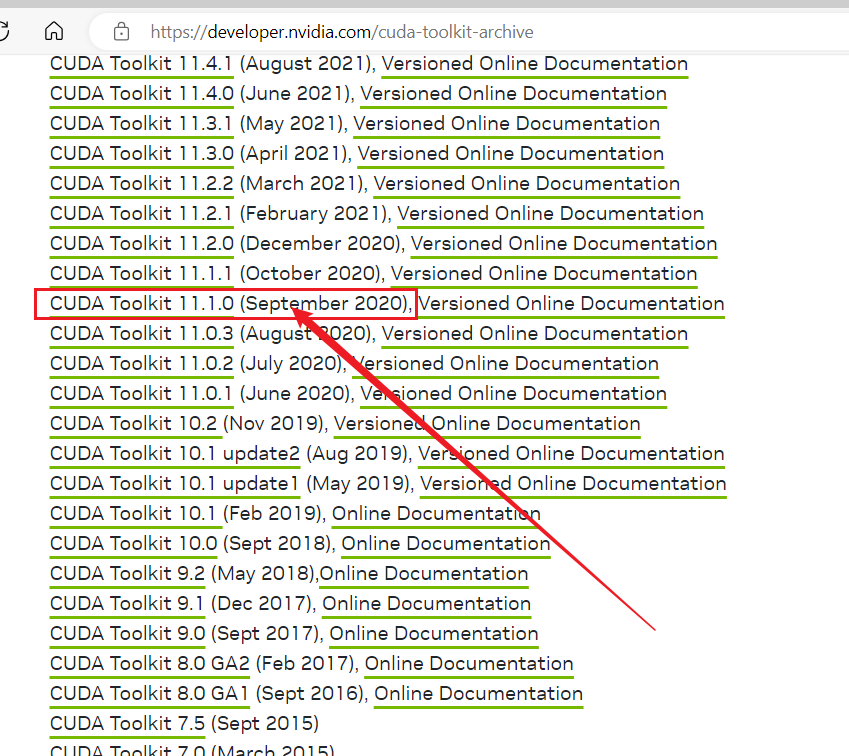Viewport: 849px width, 756px height.
Task: Open Versioned Online Documentation for 11.2.0
Action: (x=564, y=244)
